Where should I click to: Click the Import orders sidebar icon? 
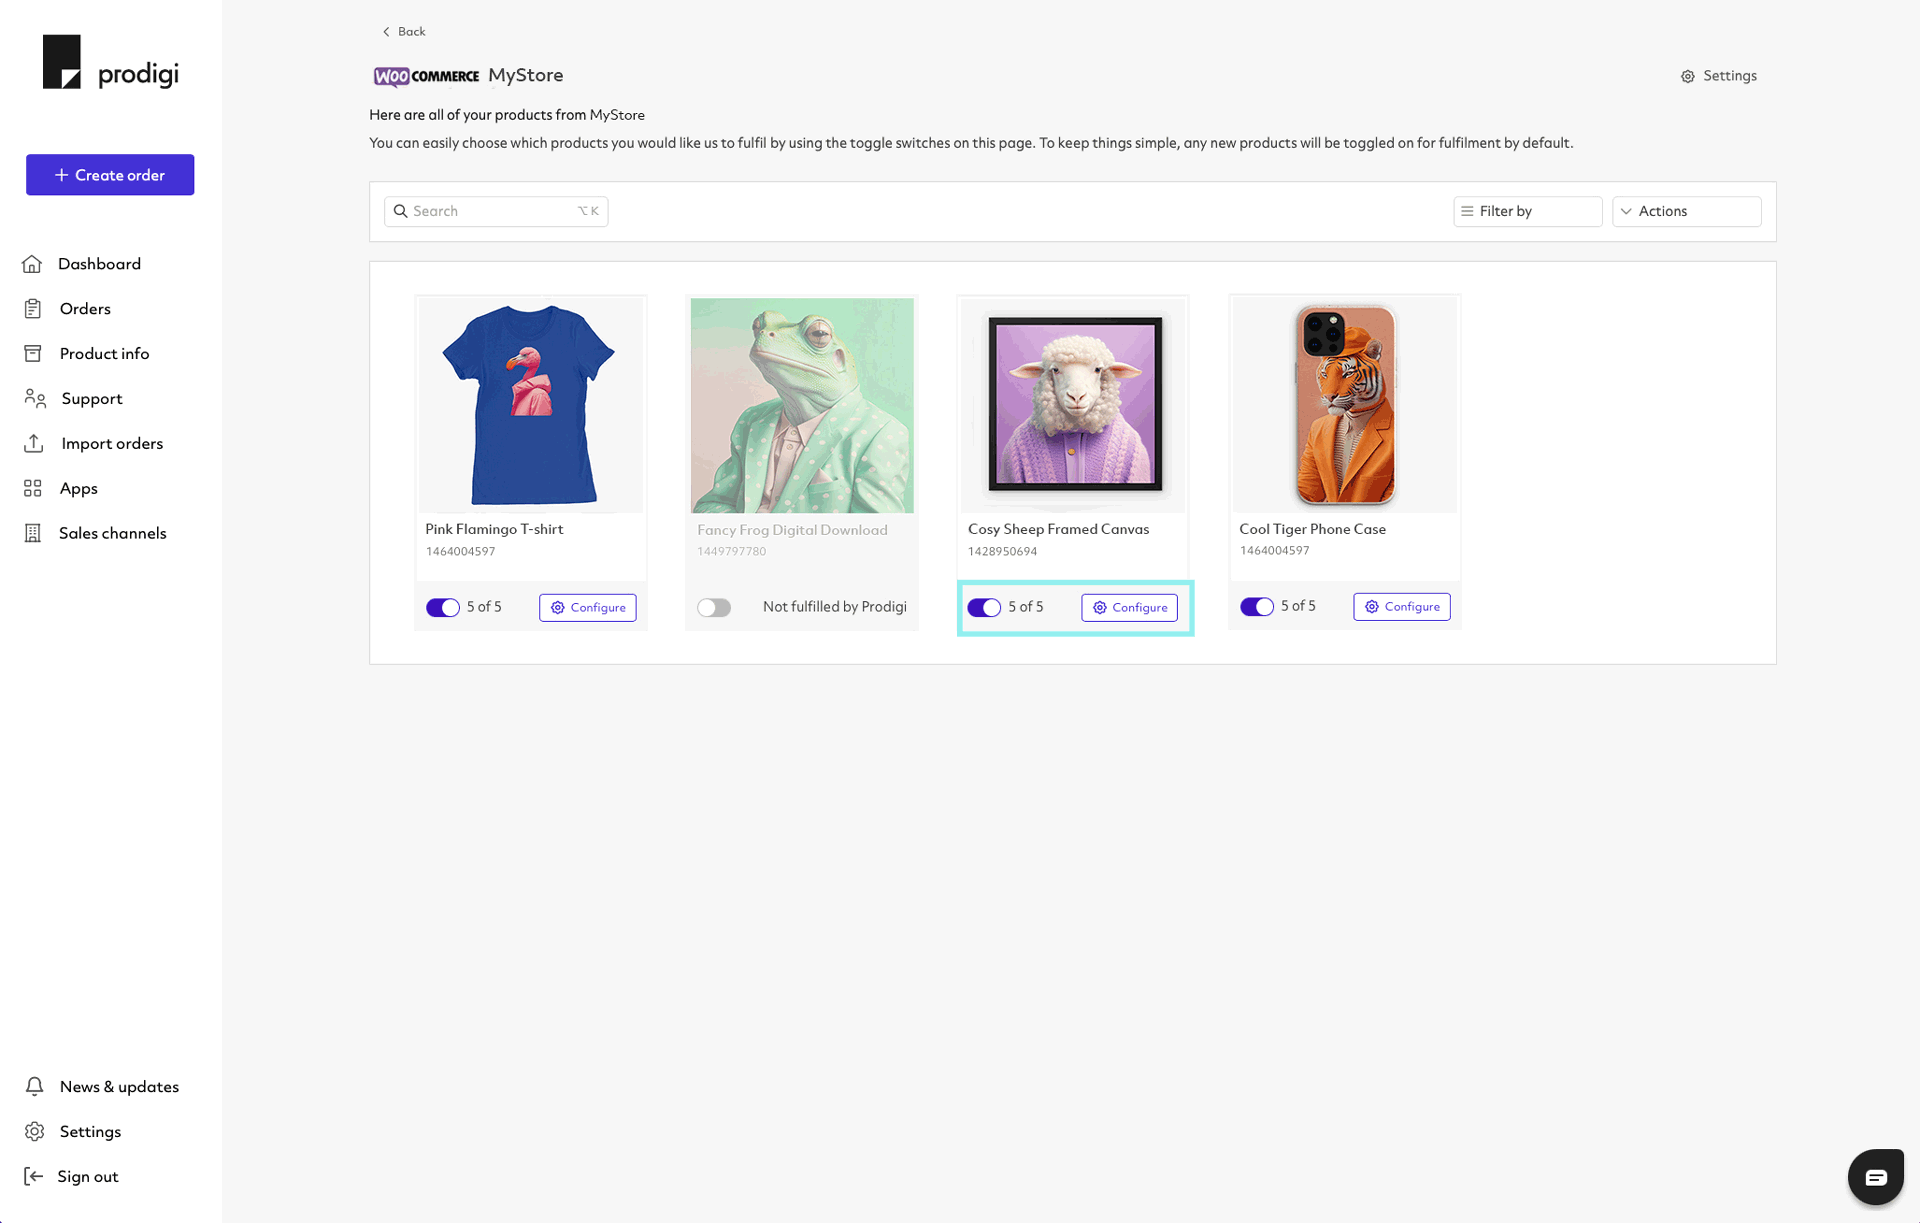[x=34, y=442]
